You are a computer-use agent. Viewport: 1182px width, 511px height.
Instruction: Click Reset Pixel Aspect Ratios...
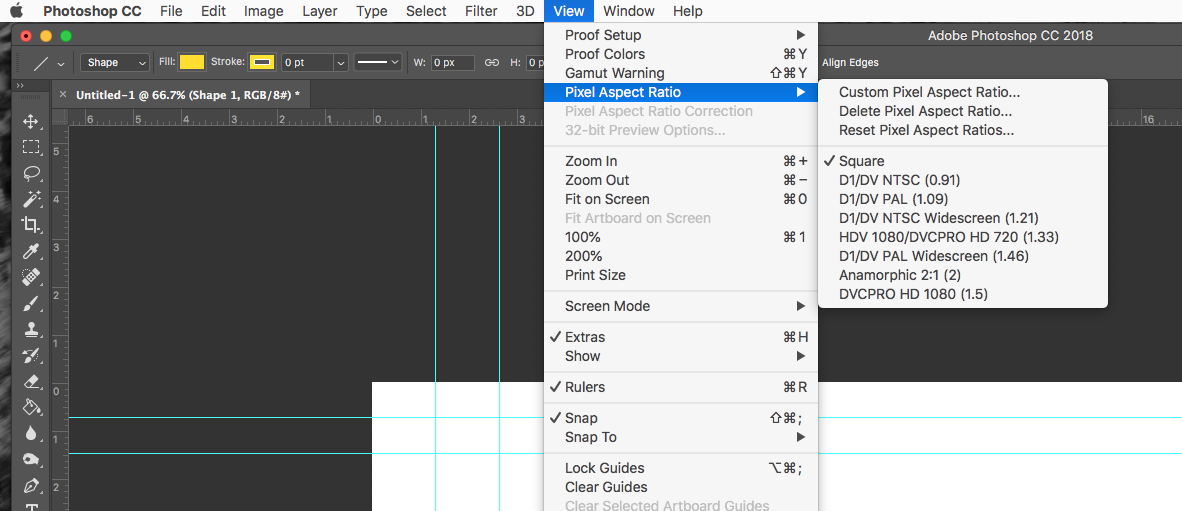[x=963, y=130]
